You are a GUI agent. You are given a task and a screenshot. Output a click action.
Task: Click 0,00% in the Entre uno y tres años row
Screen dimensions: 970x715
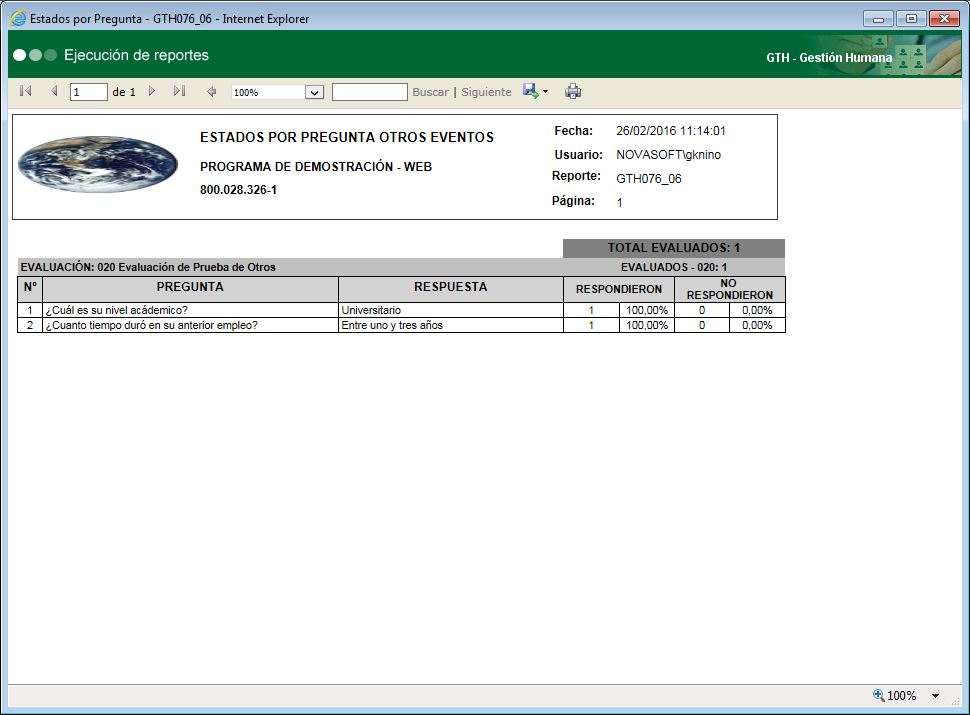(757, 325)
